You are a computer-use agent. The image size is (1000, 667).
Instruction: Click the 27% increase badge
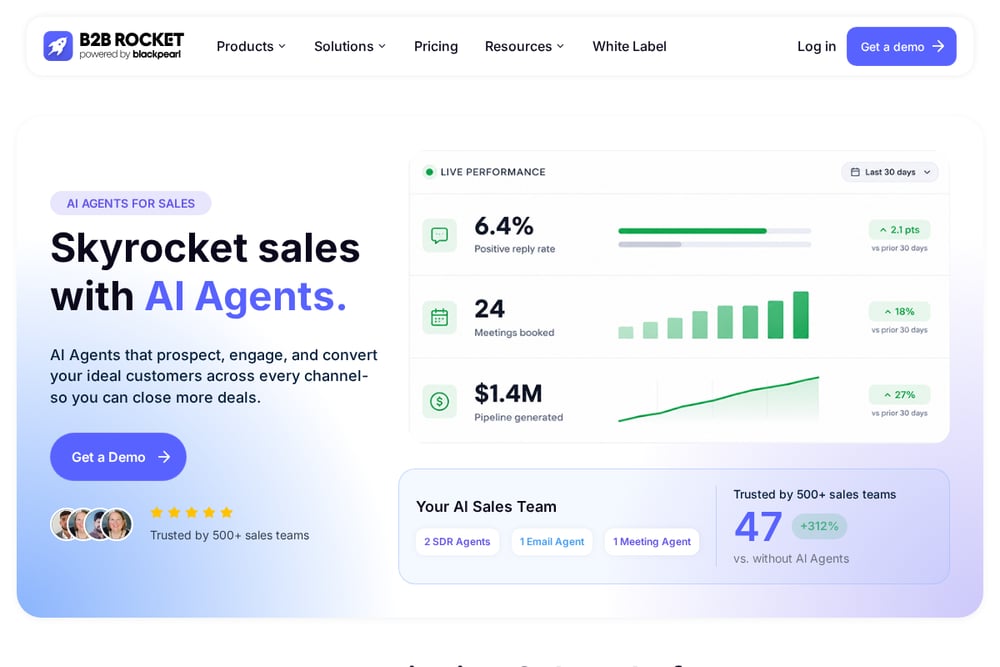[x=899, y=395]
